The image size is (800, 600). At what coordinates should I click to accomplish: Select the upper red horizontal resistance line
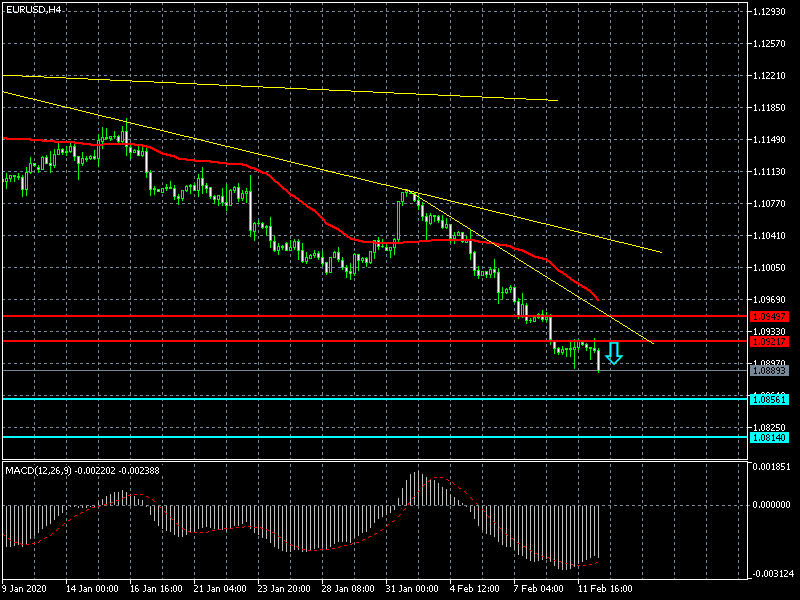coord(300,316)
